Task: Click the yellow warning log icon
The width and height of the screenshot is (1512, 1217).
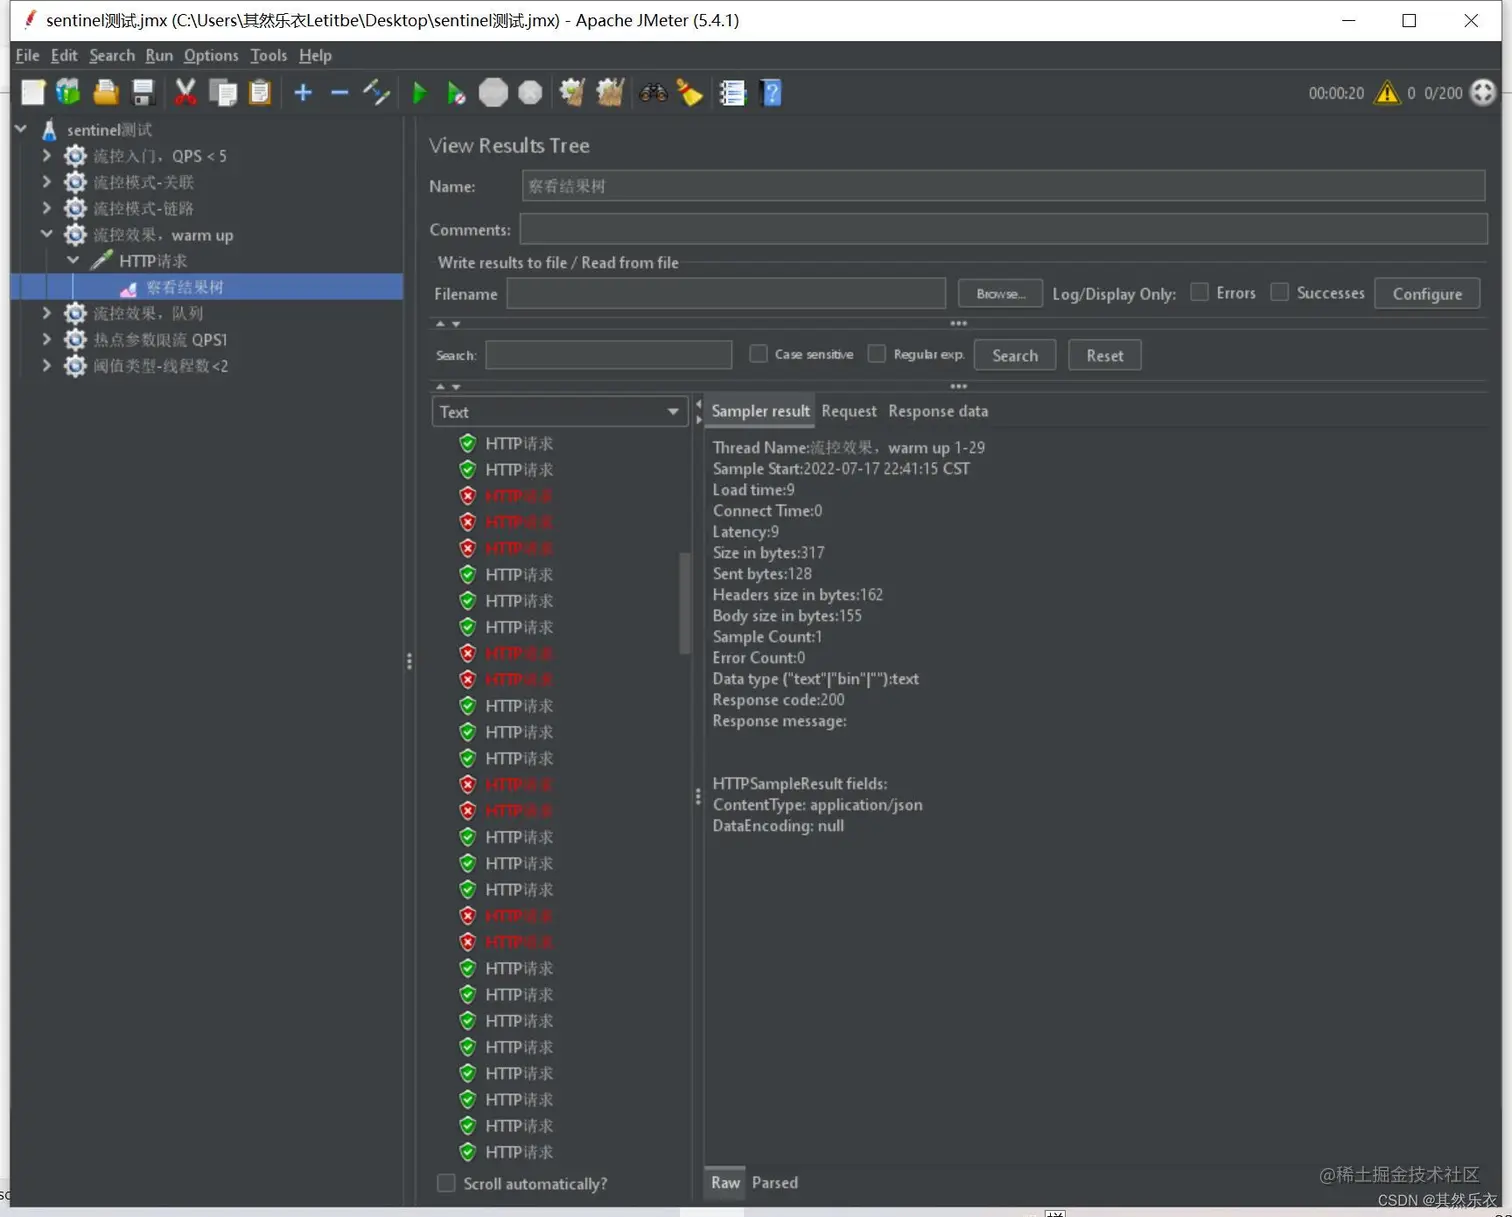Action: pos(1387,93)
